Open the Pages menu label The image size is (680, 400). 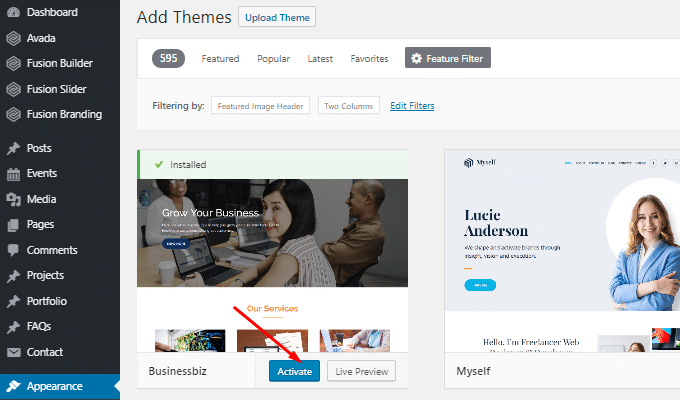click(41, 225)
